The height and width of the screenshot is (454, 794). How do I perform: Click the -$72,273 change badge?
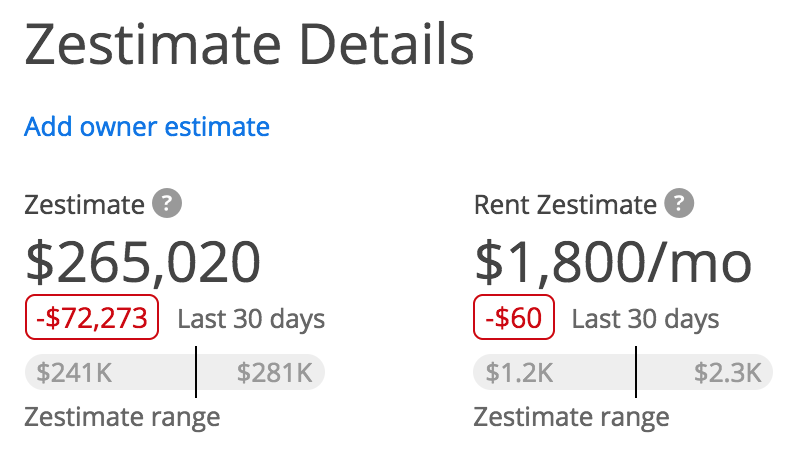point(92,317)
